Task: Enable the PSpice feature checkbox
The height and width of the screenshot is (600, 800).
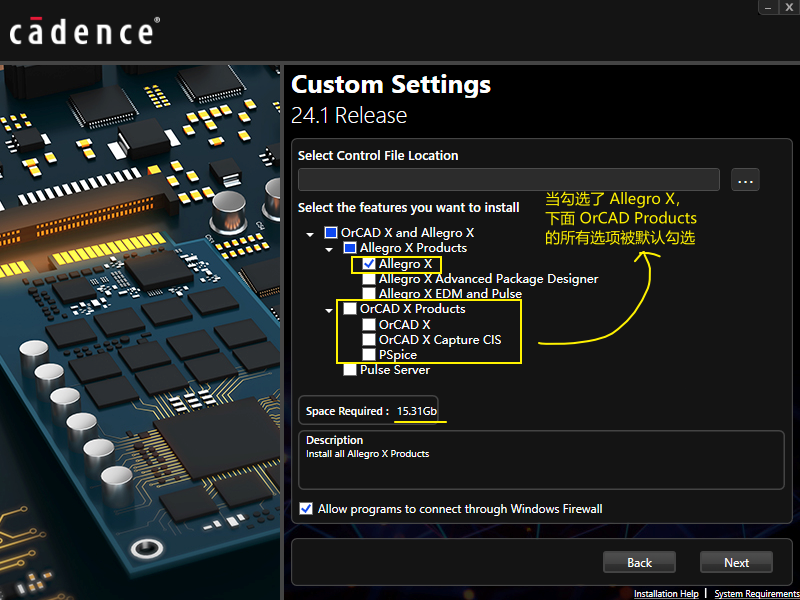Action: (369, 355)
